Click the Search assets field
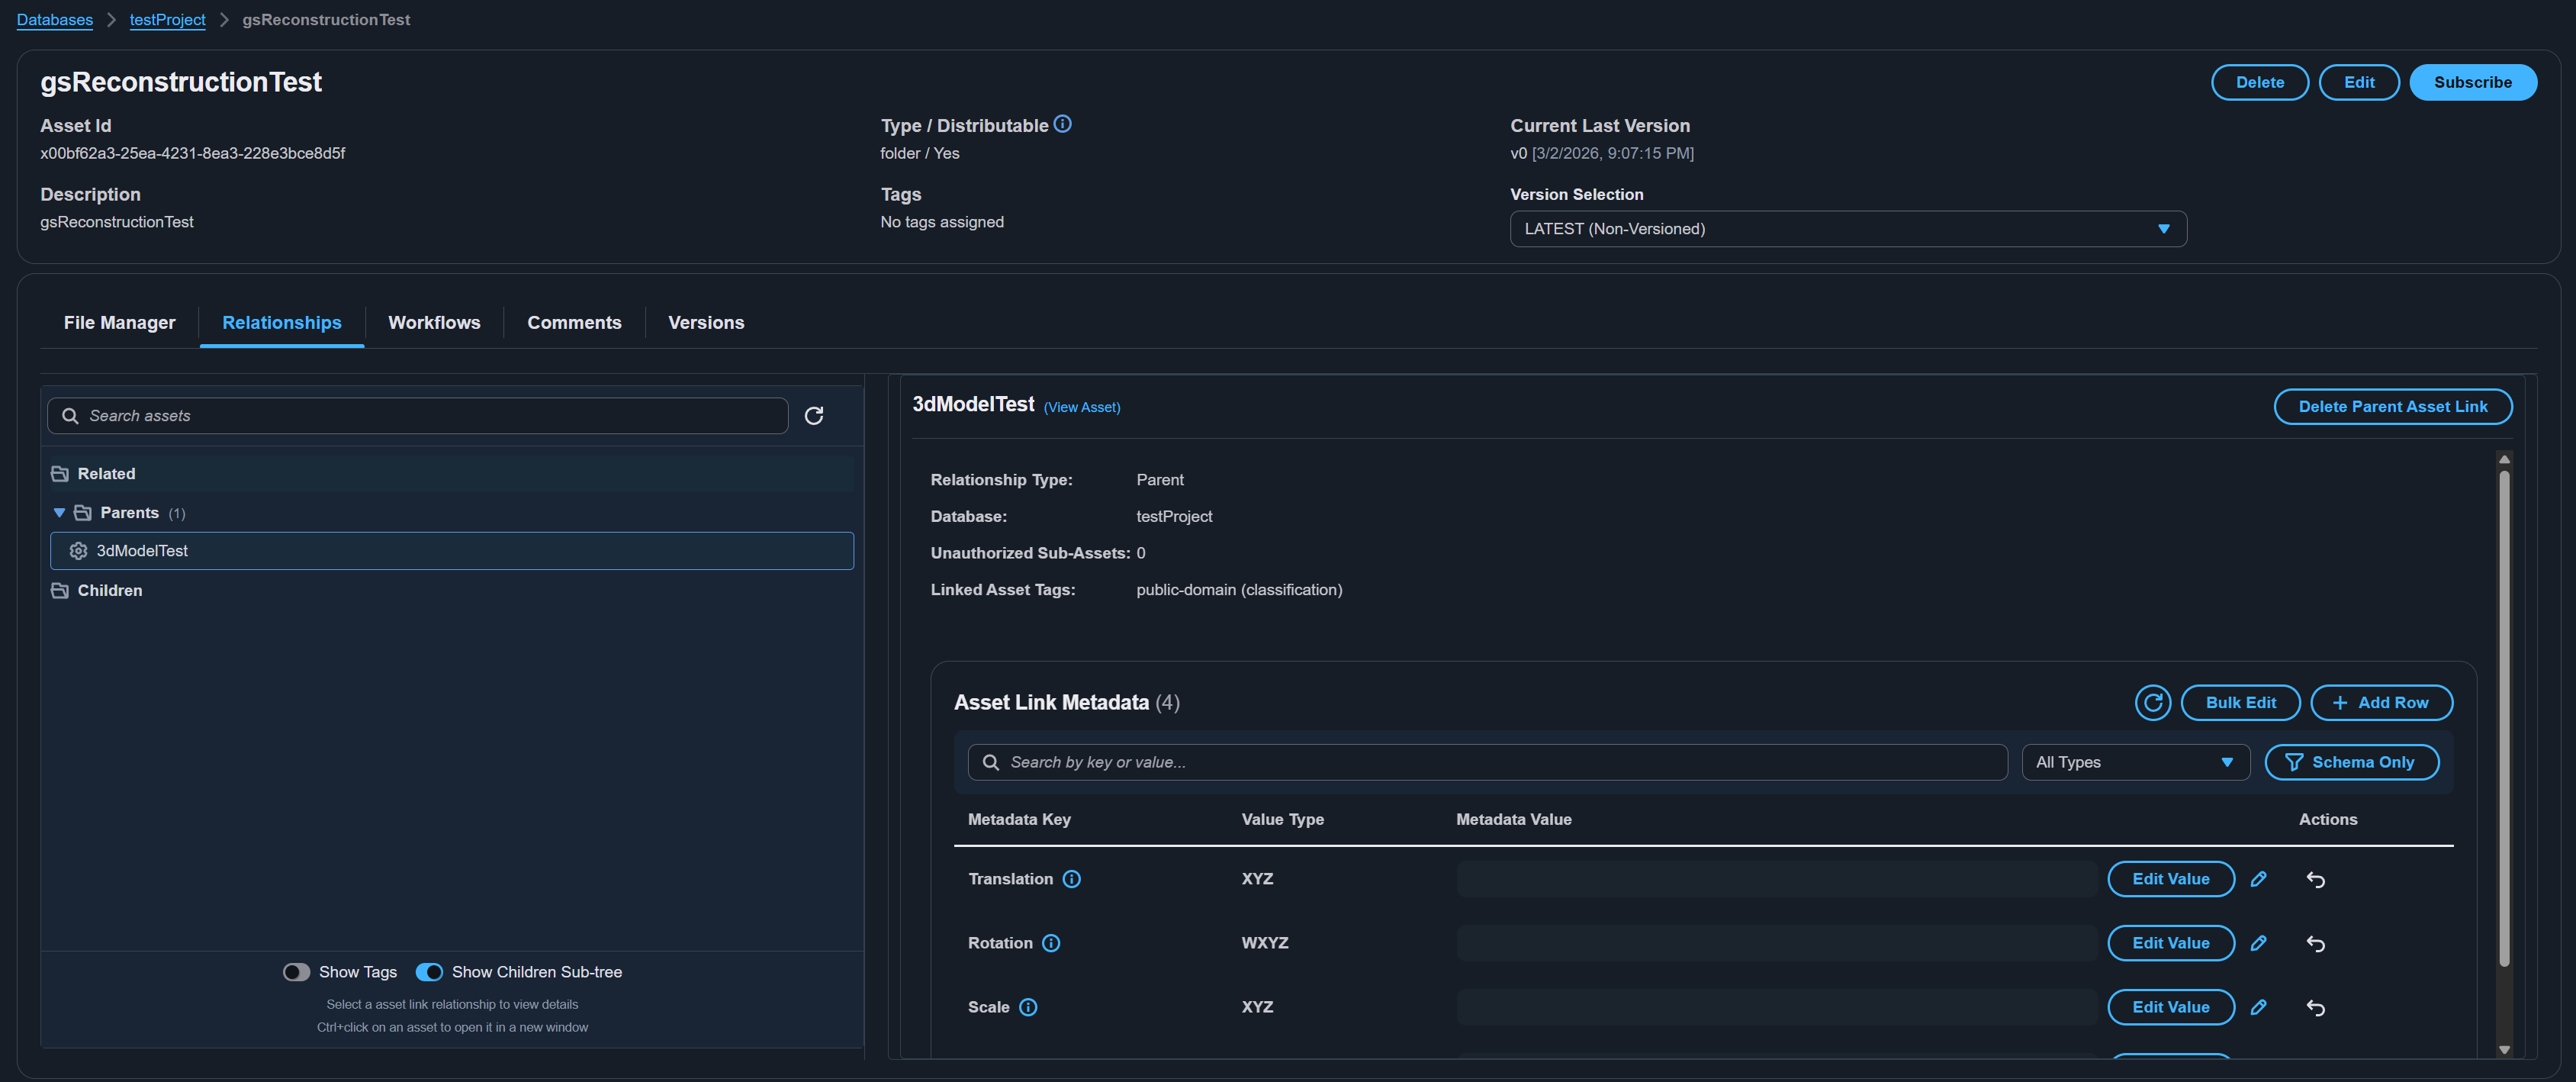The height and width of the screenshot is (1082, 2576). click(x=418, y=416)
